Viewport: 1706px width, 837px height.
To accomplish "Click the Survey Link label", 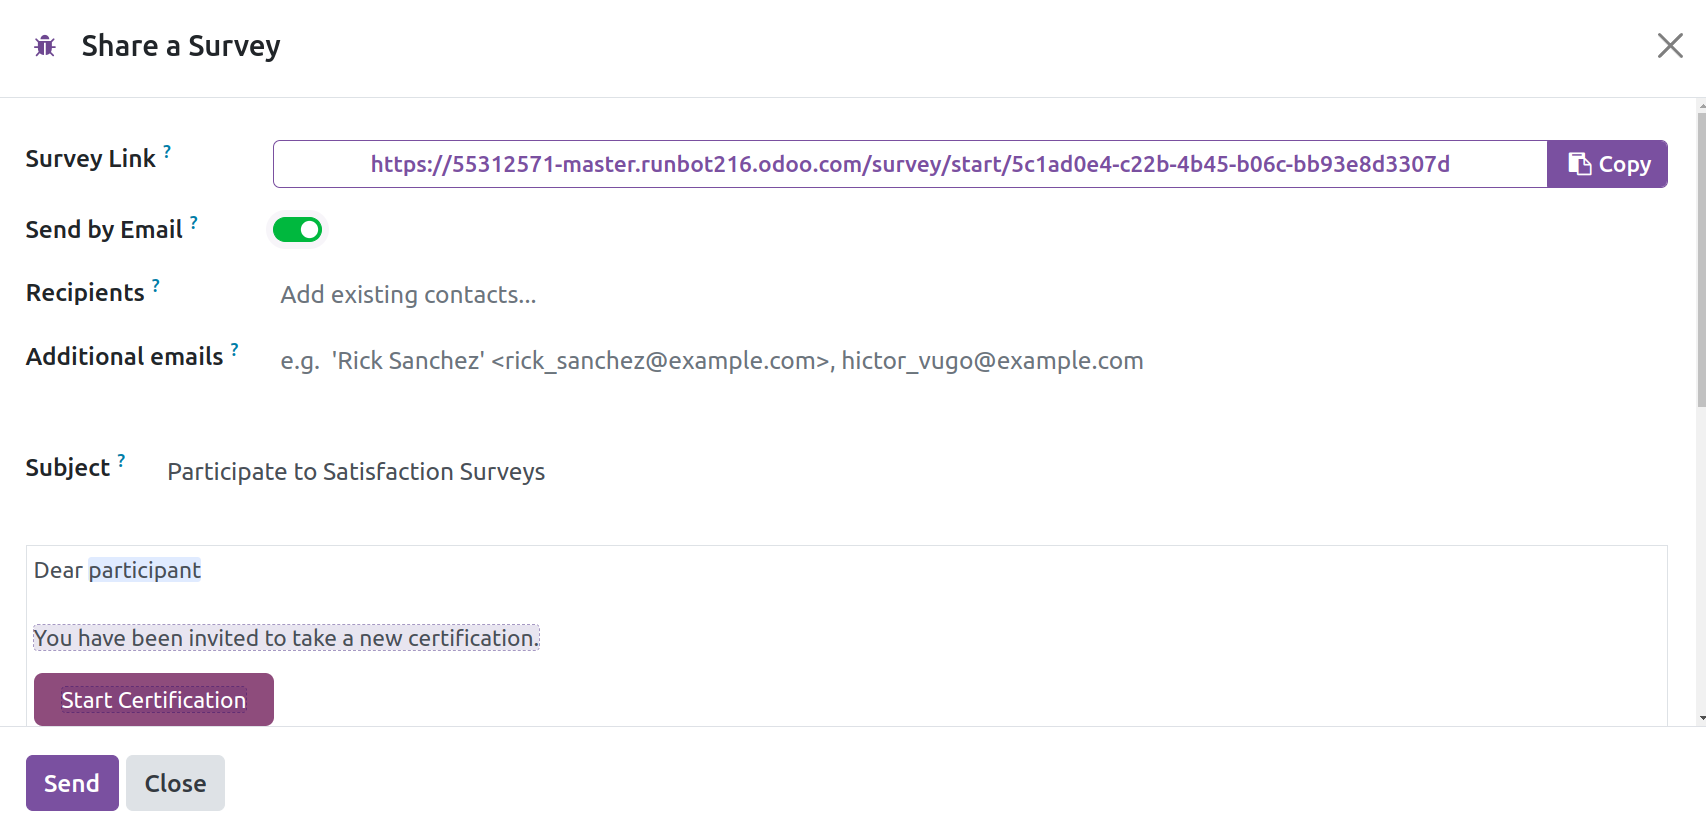I will (x=90, y=159).
